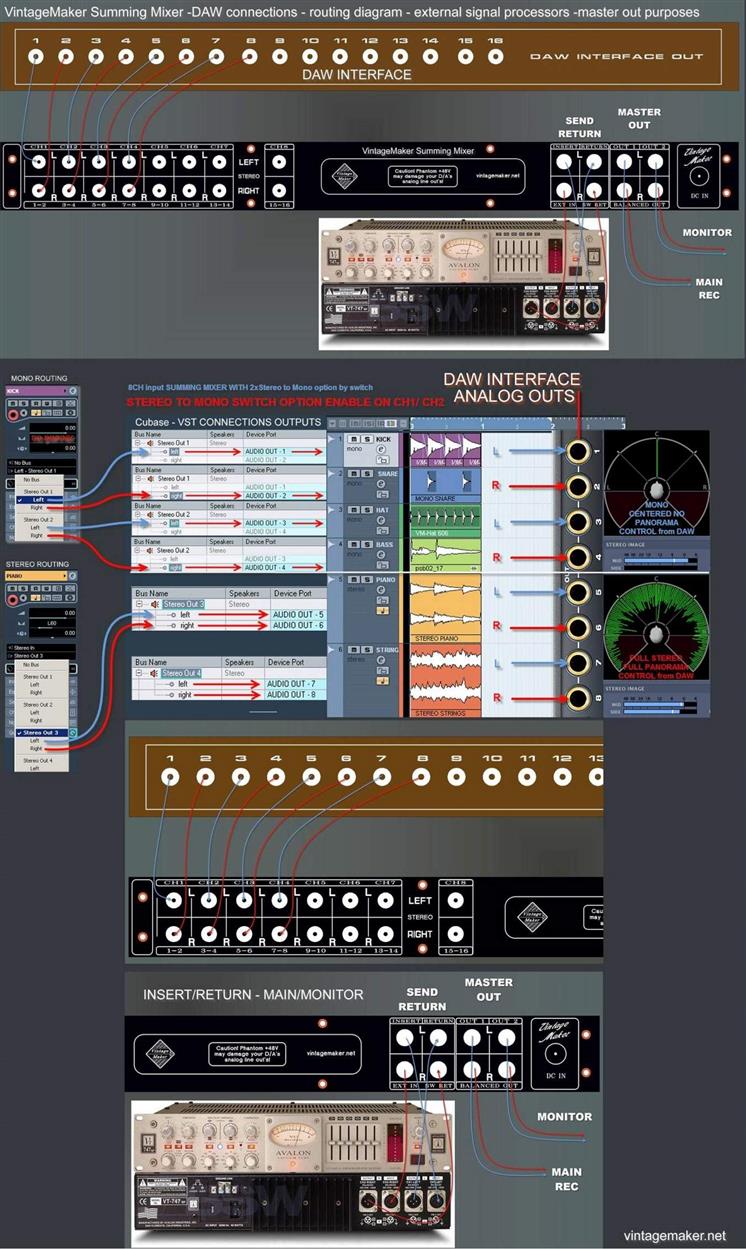The image size is (746, 1249).
Task: Open vintagemaker.net link at bottom right
Action: pyautogui.click(x=675, y=1235)
